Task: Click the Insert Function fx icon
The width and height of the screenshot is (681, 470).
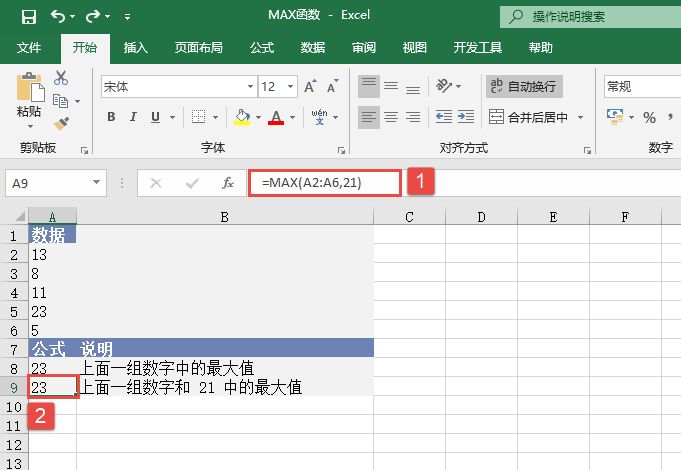Action: point(228,183)
